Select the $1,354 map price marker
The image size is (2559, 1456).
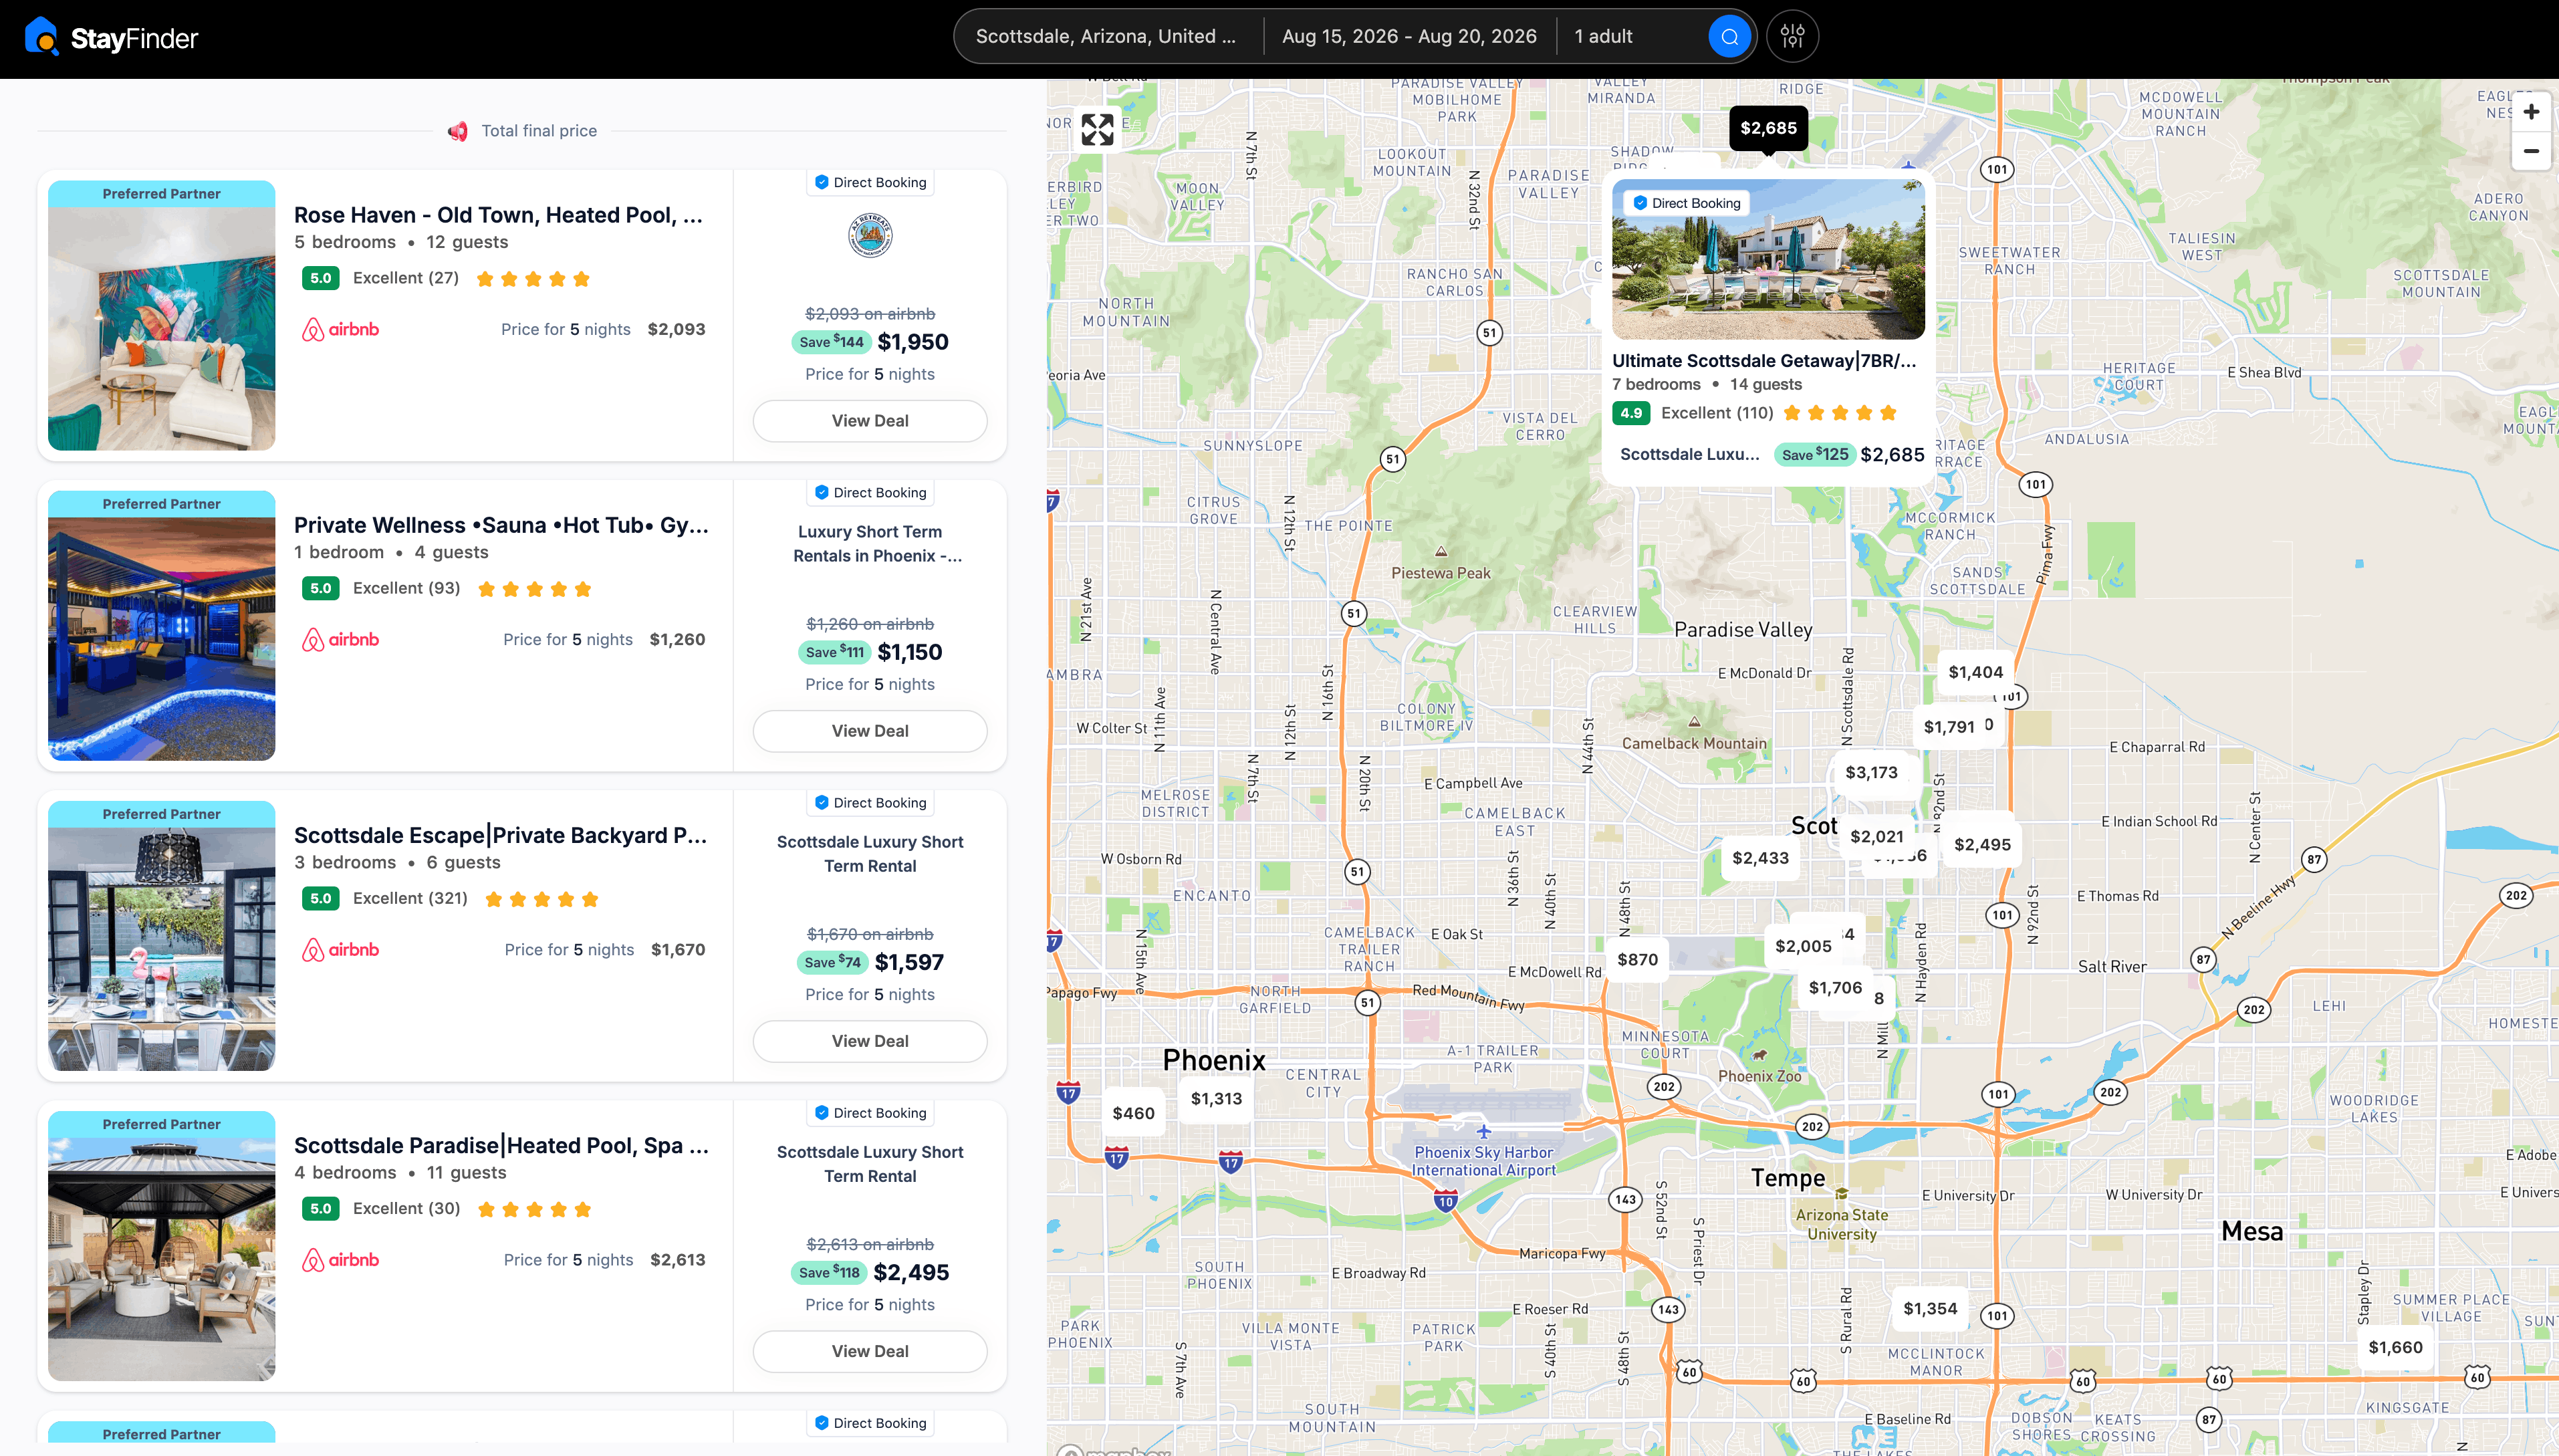1930,1309
